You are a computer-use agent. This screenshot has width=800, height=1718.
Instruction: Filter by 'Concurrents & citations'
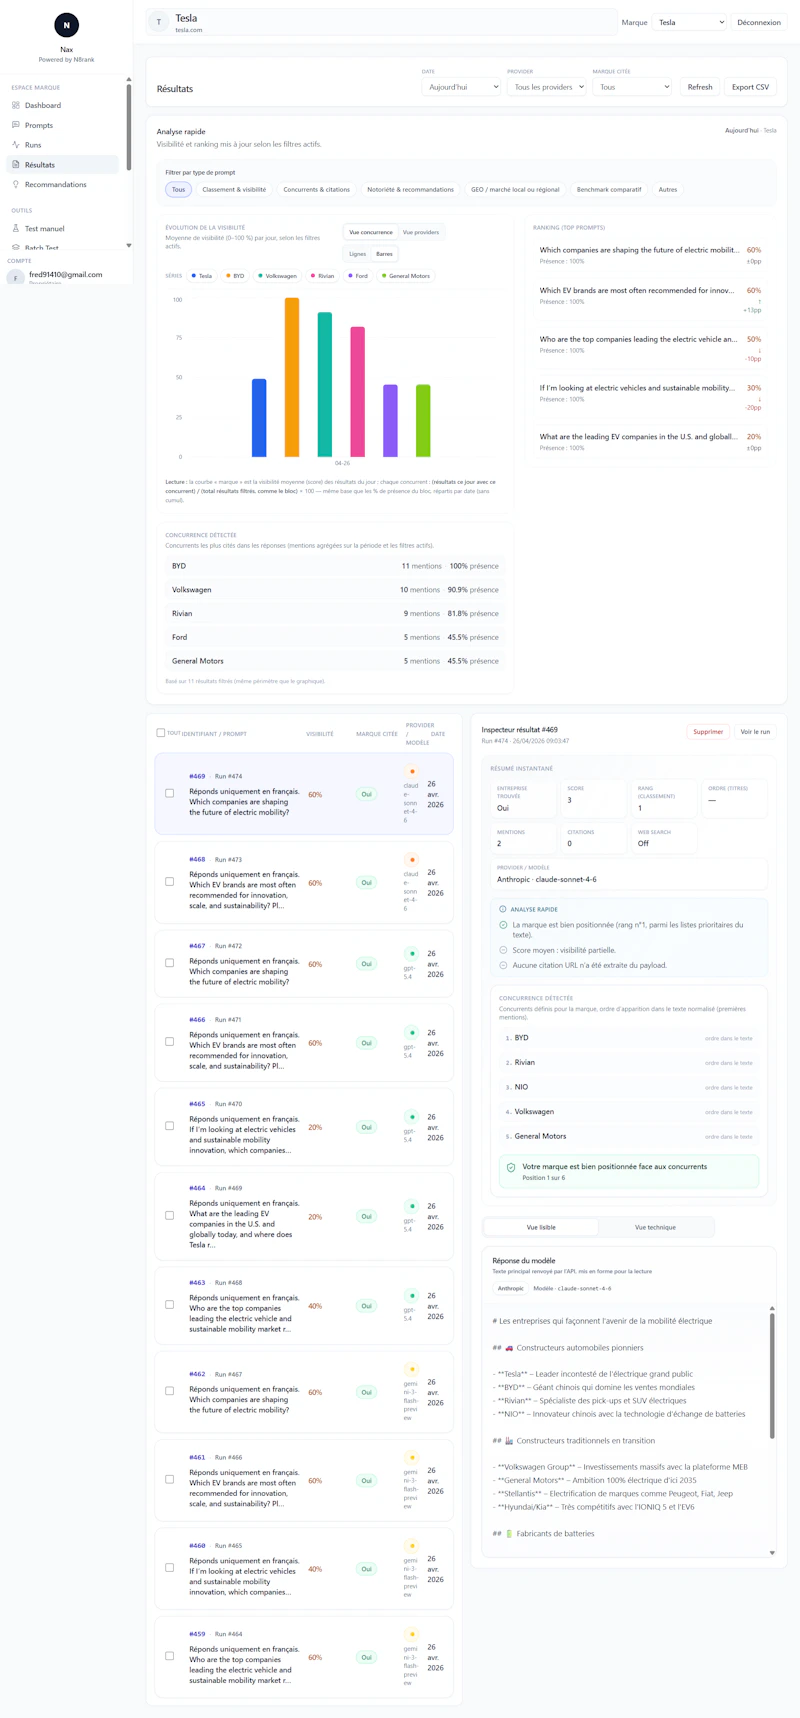(316, 189)
